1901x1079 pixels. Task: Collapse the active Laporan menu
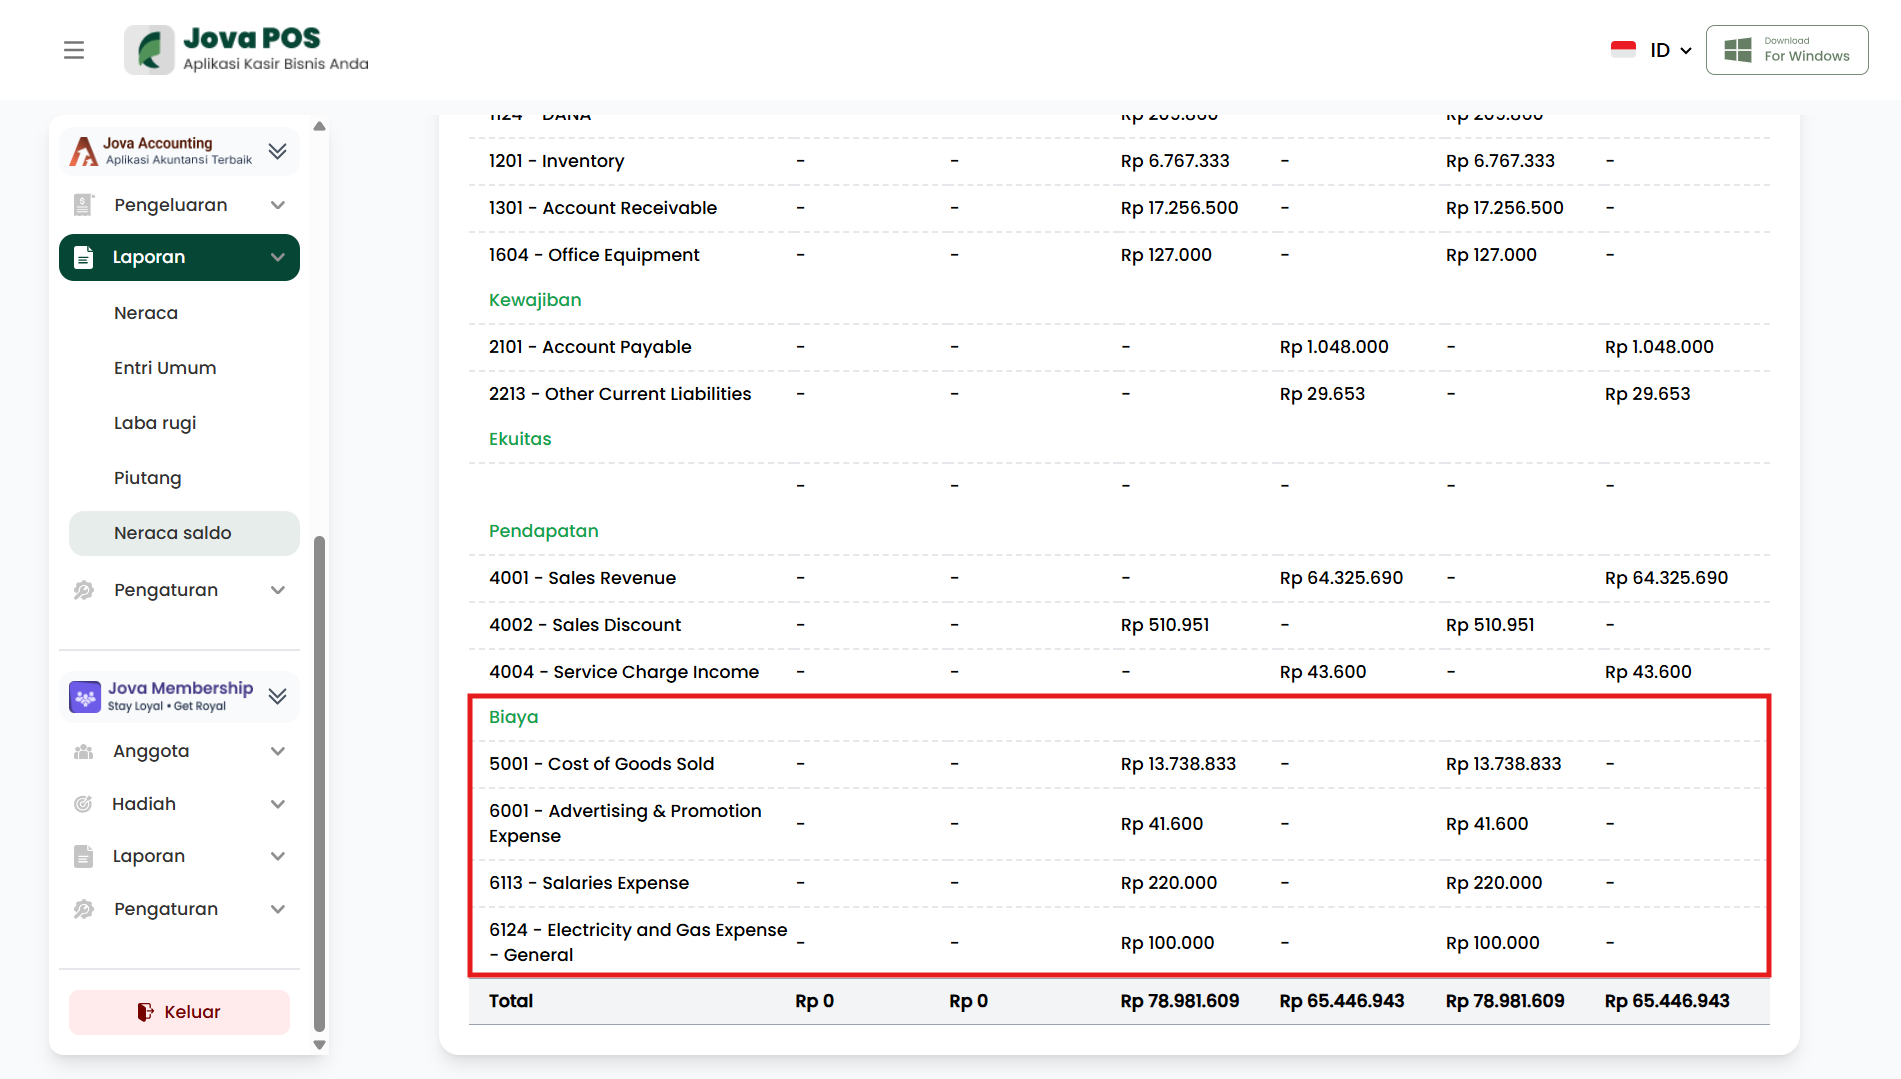(278, 257)
